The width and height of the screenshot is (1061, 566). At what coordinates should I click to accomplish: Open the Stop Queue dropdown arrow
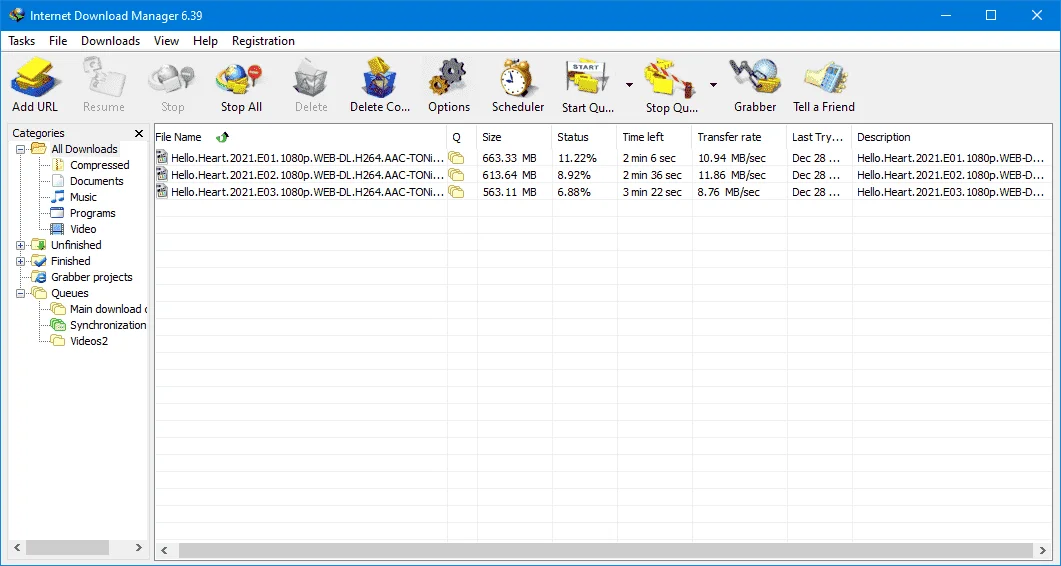pos(713,85)
